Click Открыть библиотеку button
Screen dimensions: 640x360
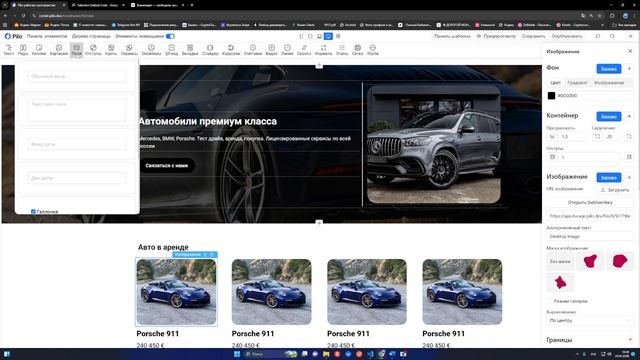[x=590, y=202]
